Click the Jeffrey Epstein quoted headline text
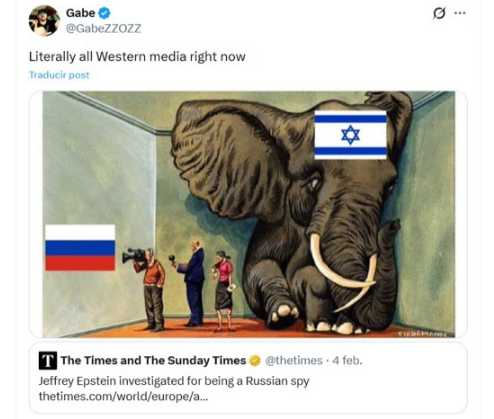Screen dimensions: 494x419 point(174,381)
